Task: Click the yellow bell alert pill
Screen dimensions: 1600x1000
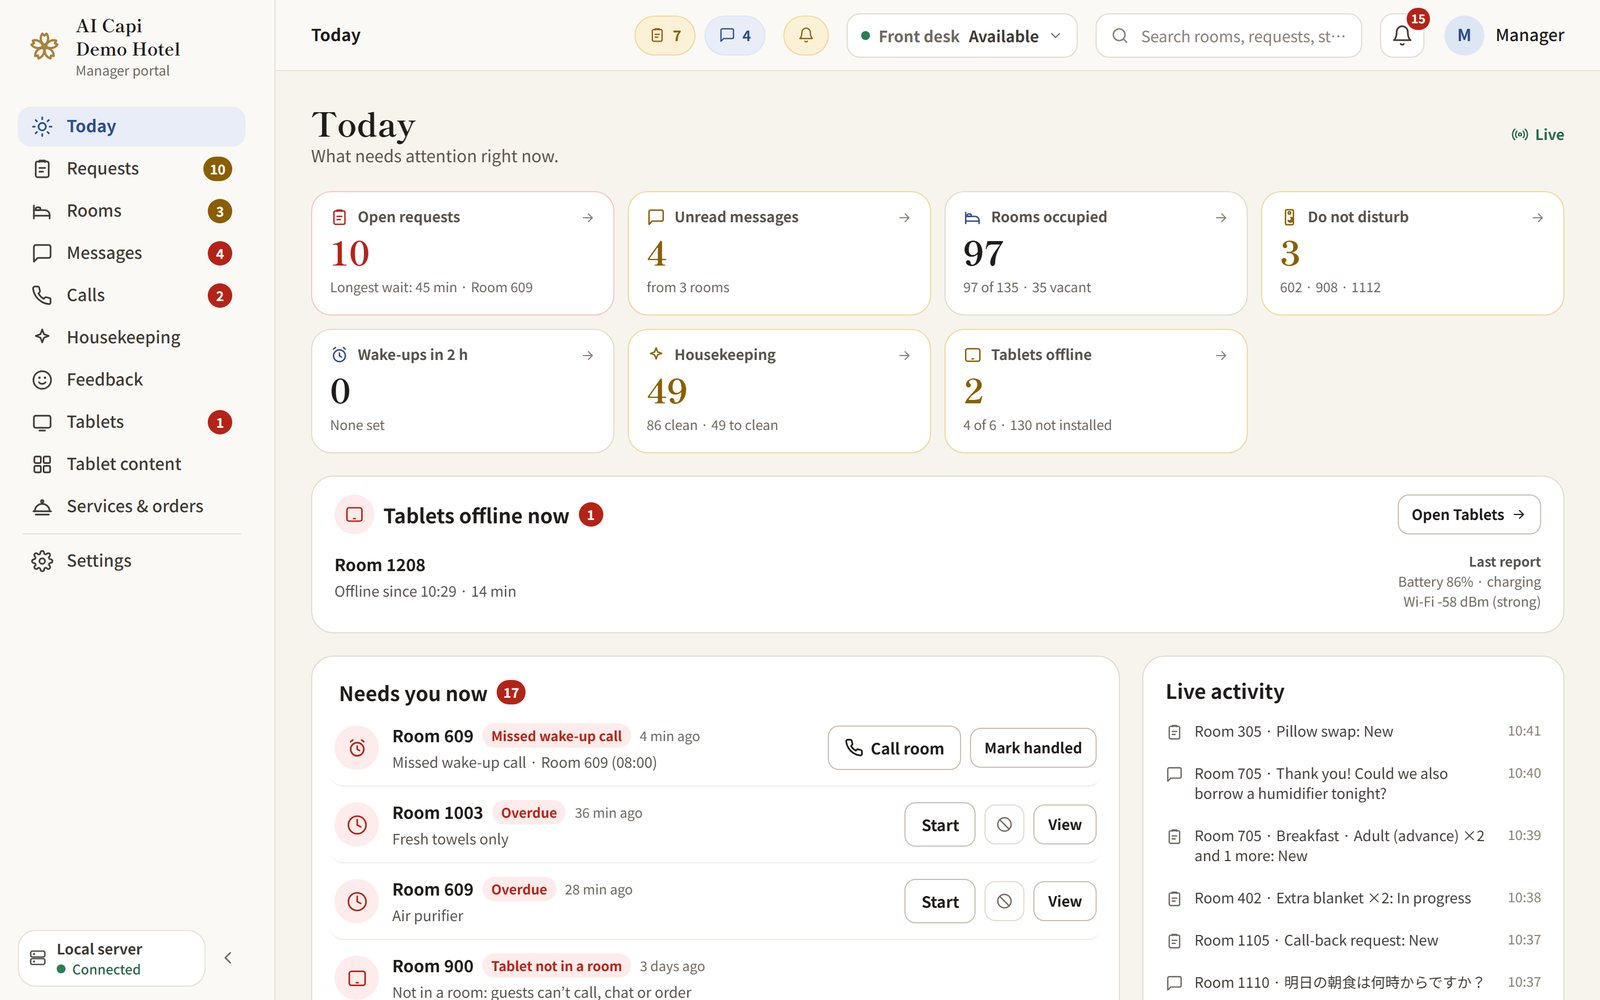Action: click(x=805, y=36)
